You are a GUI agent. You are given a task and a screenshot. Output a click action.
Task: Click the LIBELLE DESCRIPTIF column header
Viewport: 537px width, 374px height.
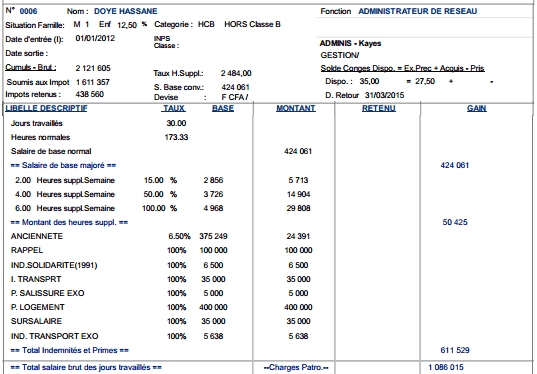46,109
